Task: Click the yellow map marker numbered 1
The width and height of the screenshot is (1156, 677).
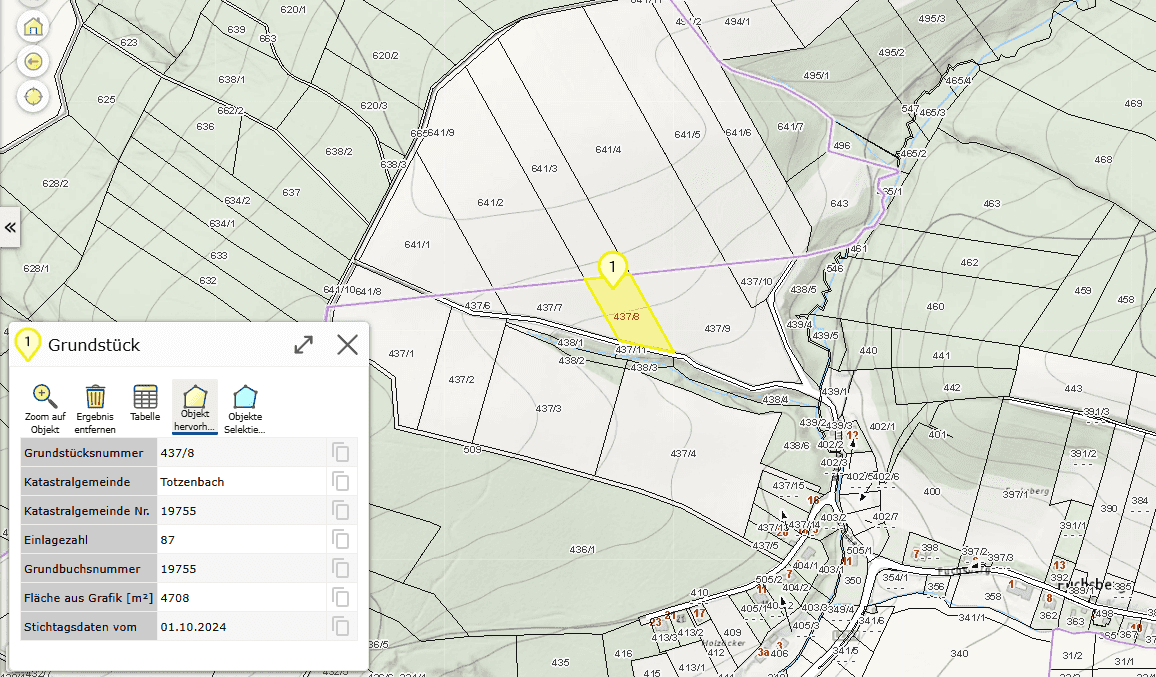Action: (612, 266)
